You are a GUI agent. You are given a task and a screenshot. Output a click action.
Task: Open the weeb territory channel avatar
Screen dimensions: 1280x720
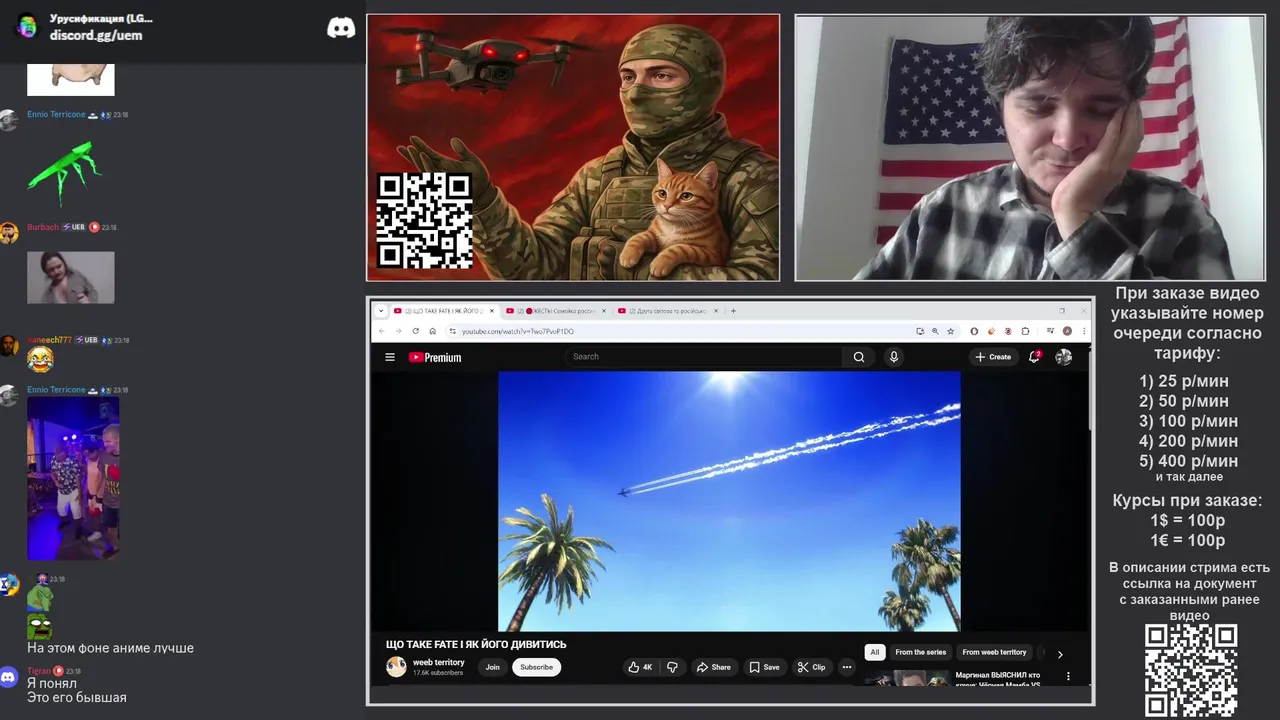[397, 667]
